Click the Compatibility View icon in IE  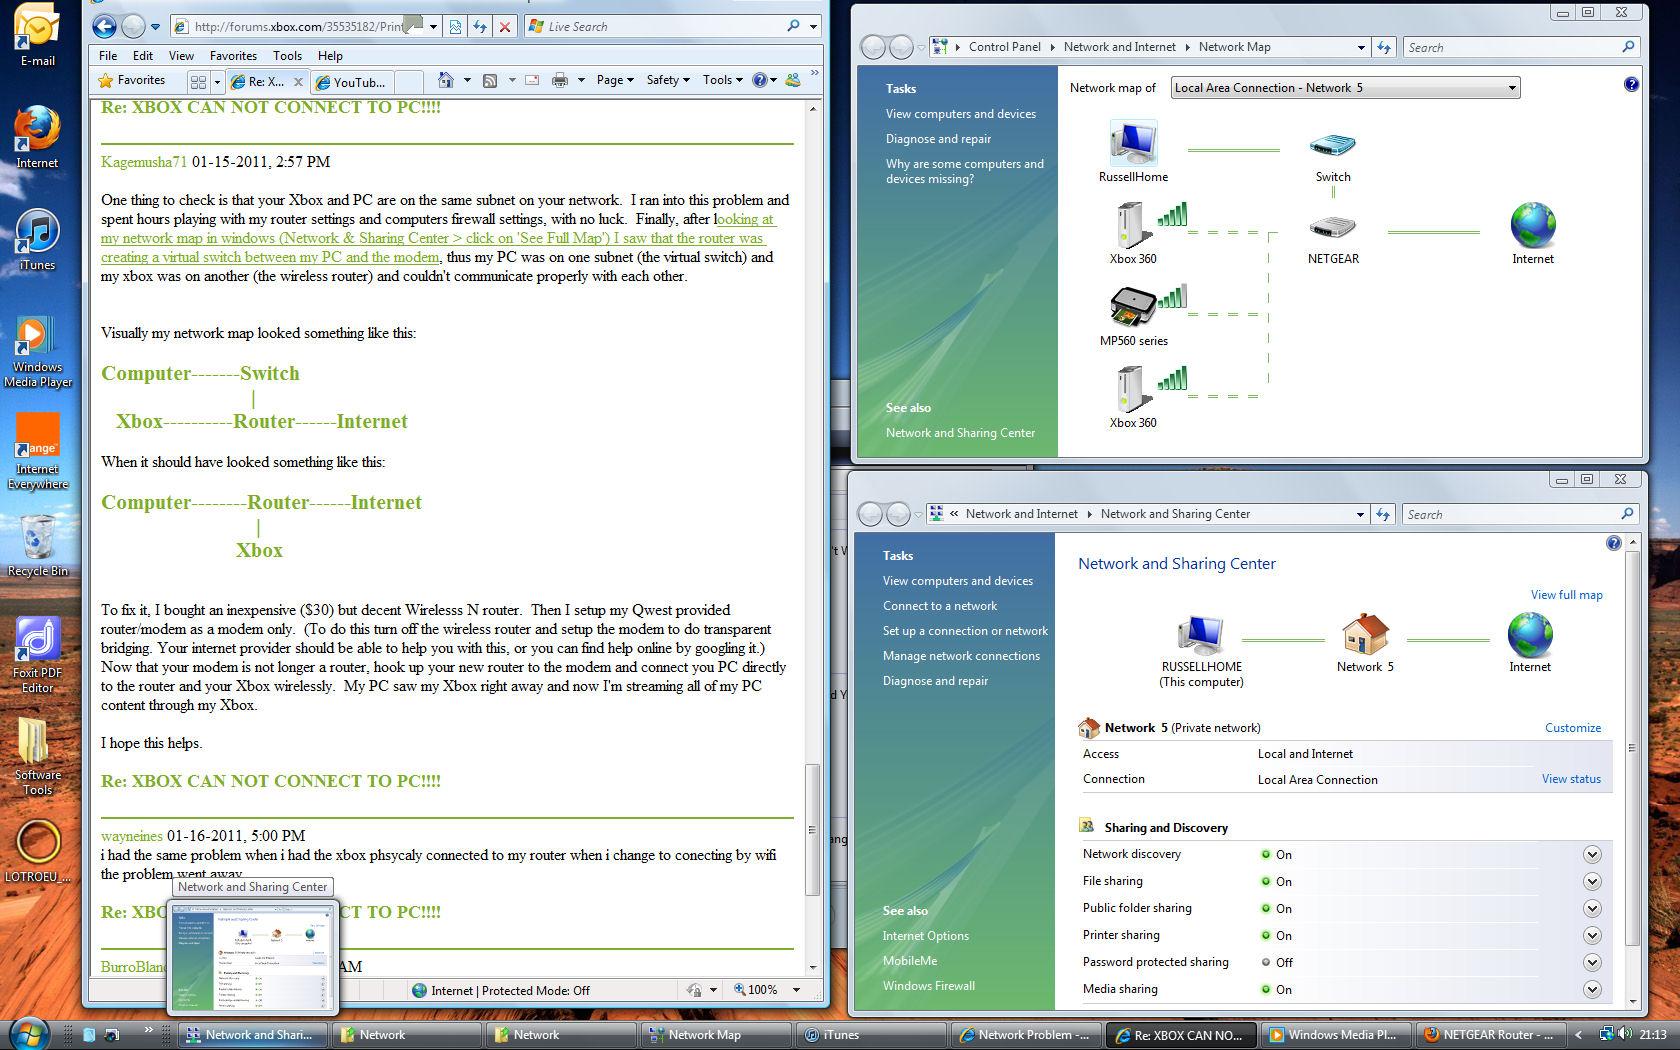[x=455, y=27]
